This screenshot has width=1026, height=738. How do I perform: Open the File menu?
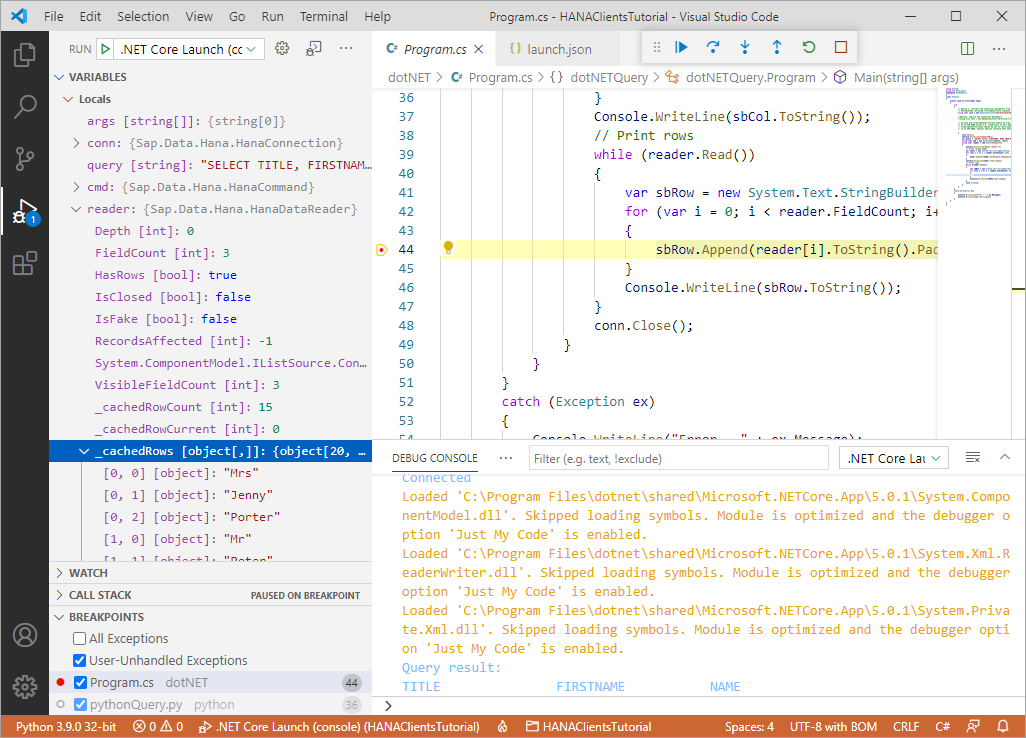click(x=54, y=16)
